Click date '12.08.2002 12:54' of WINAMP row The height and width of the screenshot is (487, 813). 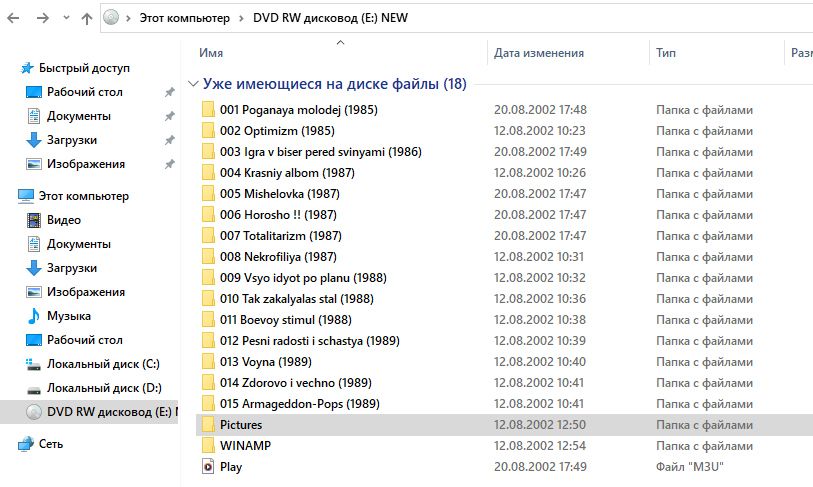coord(540,446)
